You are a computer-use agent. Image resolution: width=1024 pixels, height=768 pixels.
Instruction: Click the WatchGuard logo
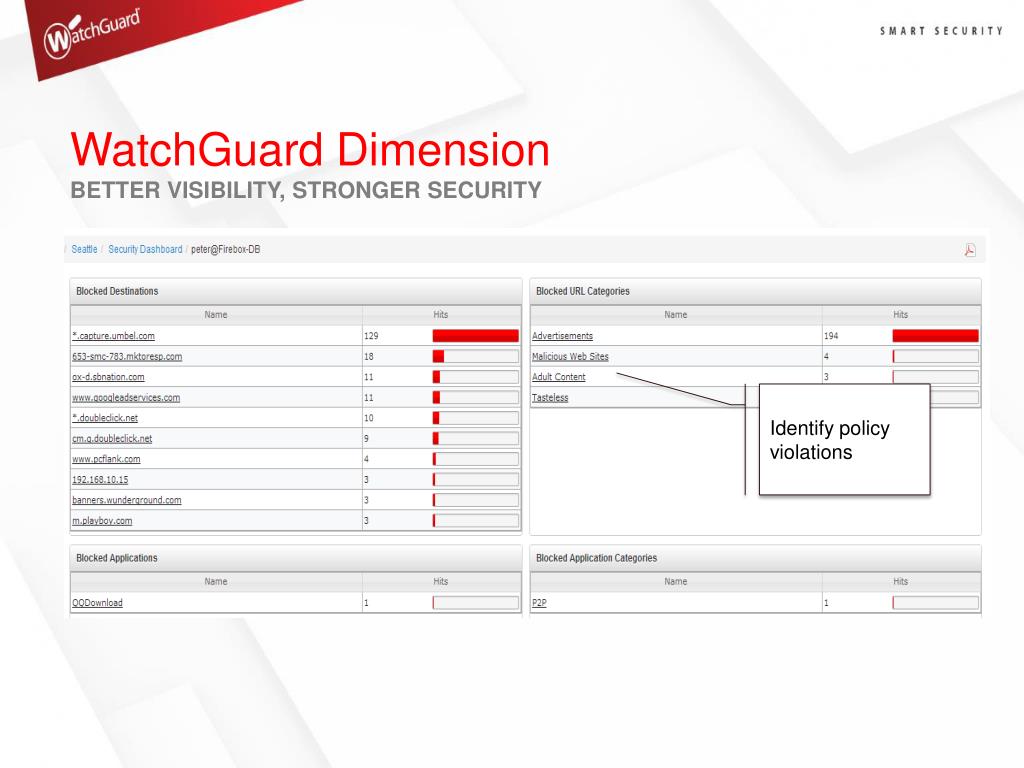91,32
